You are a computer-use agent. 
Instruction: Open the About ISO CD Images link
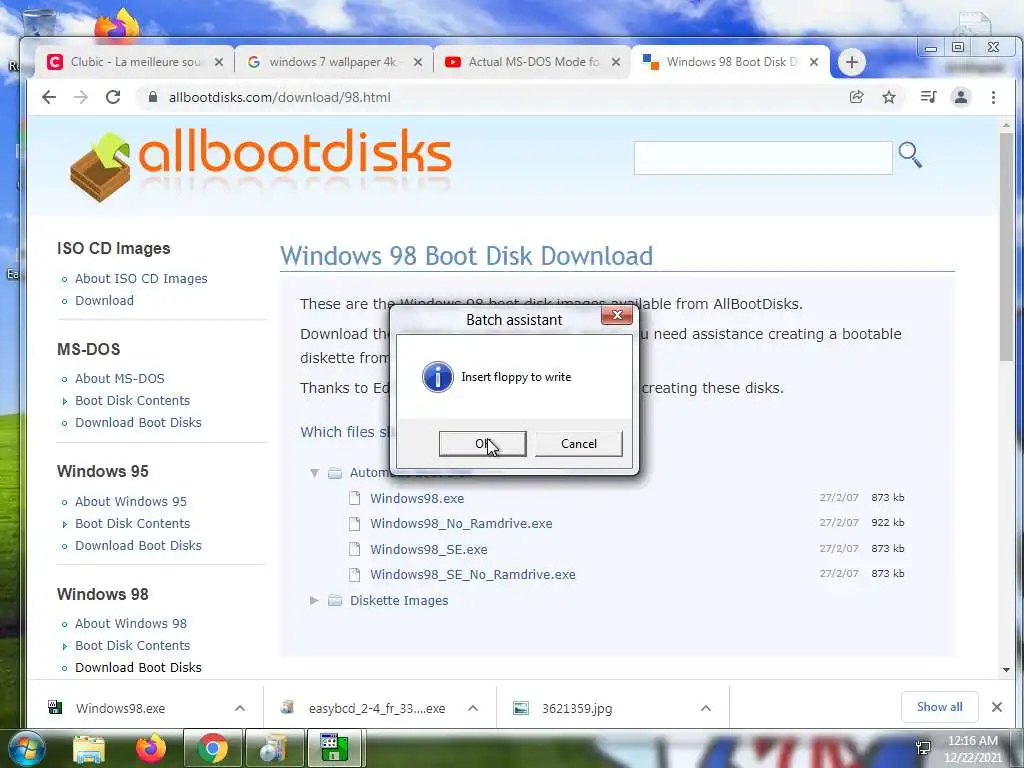point(141,278)
